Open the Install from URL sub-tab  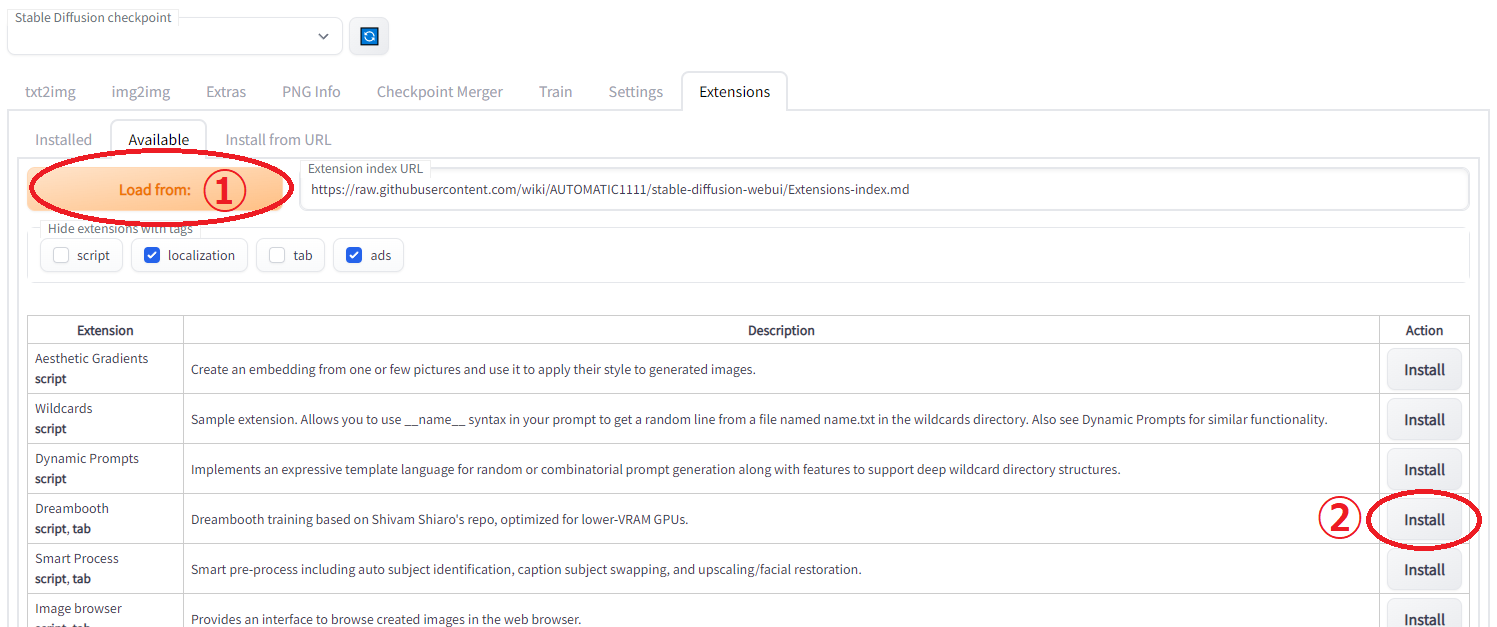(x=278, y=140)
